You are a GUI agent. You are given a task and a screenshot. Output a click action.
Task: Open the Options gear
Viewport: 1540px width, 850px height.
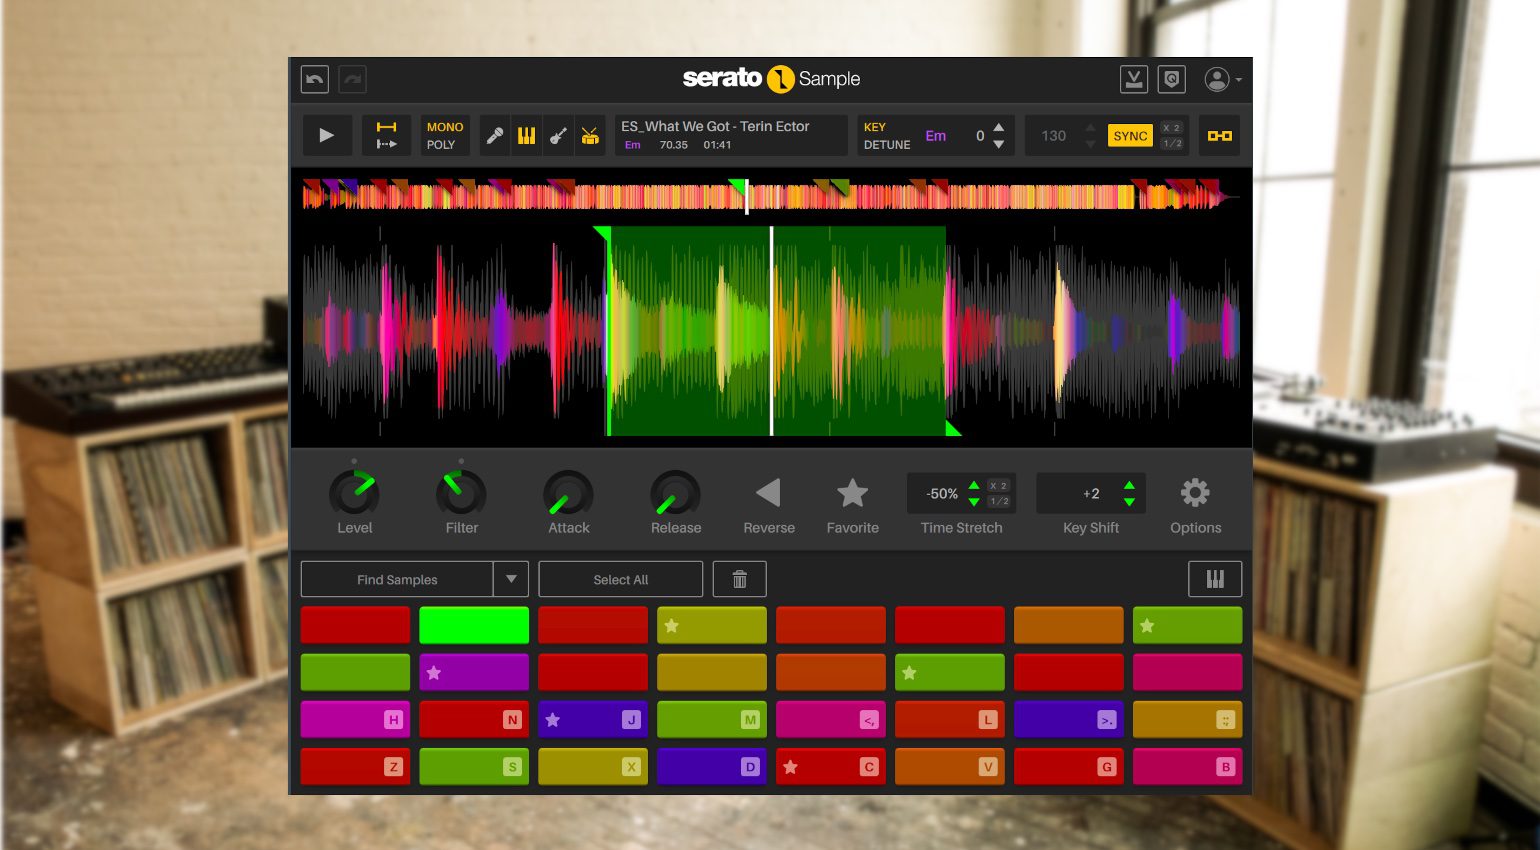tap(1195, 493)
